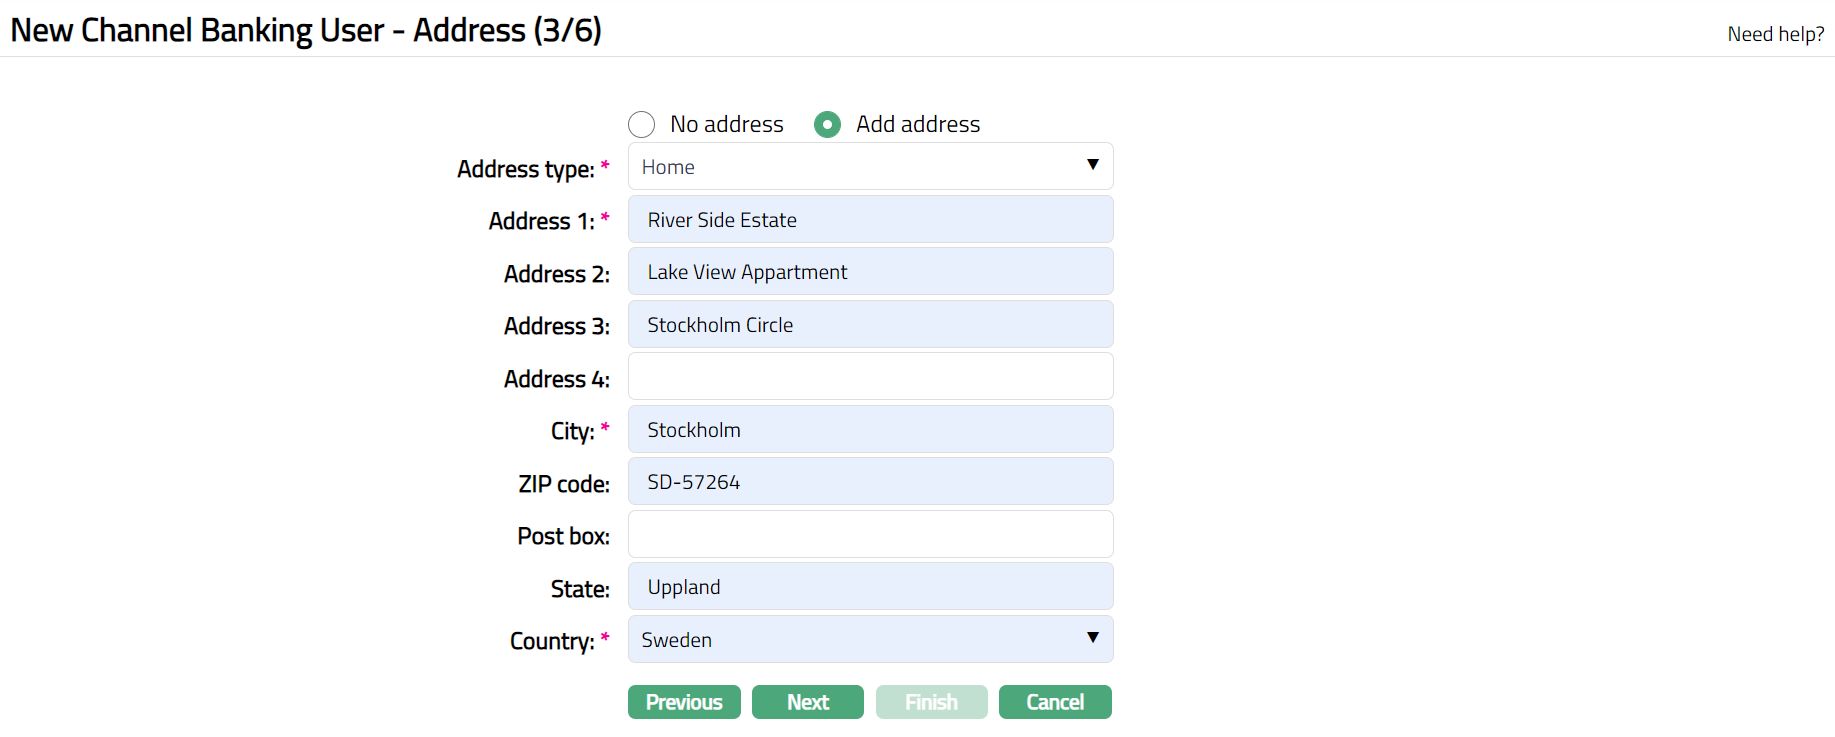1835x737 pixels.
Task: Select the Add address radio button
Action: (x=827, y=124)
